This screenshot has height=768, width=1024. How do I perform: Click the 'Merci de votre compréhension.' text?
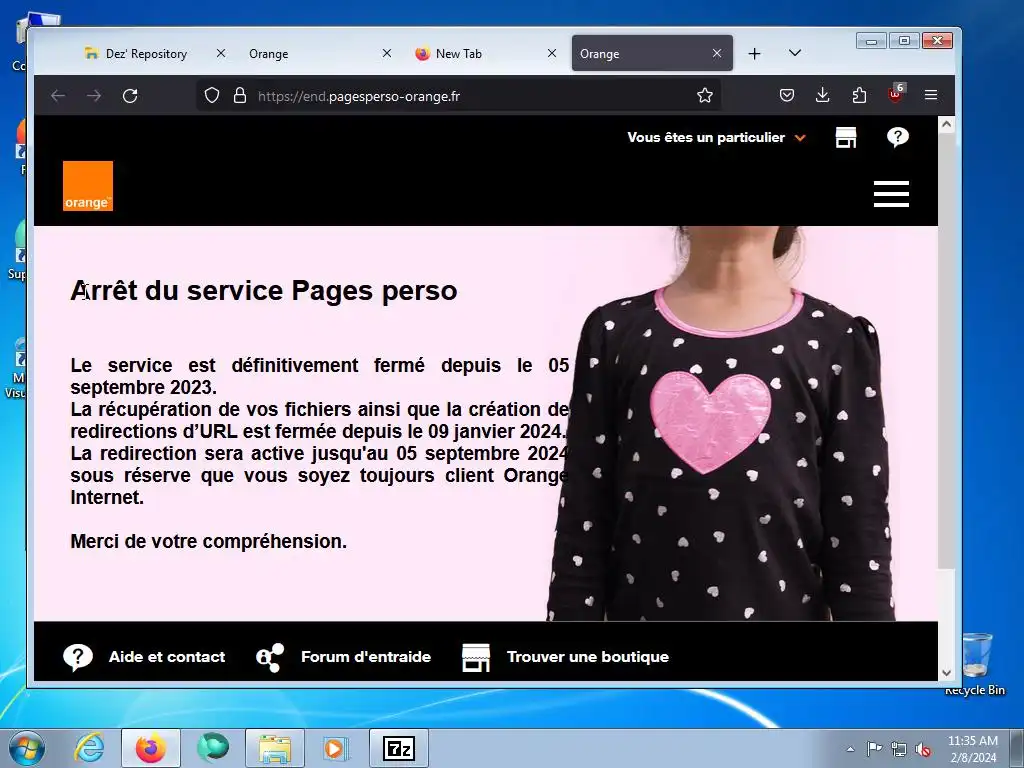coord(208,541)
